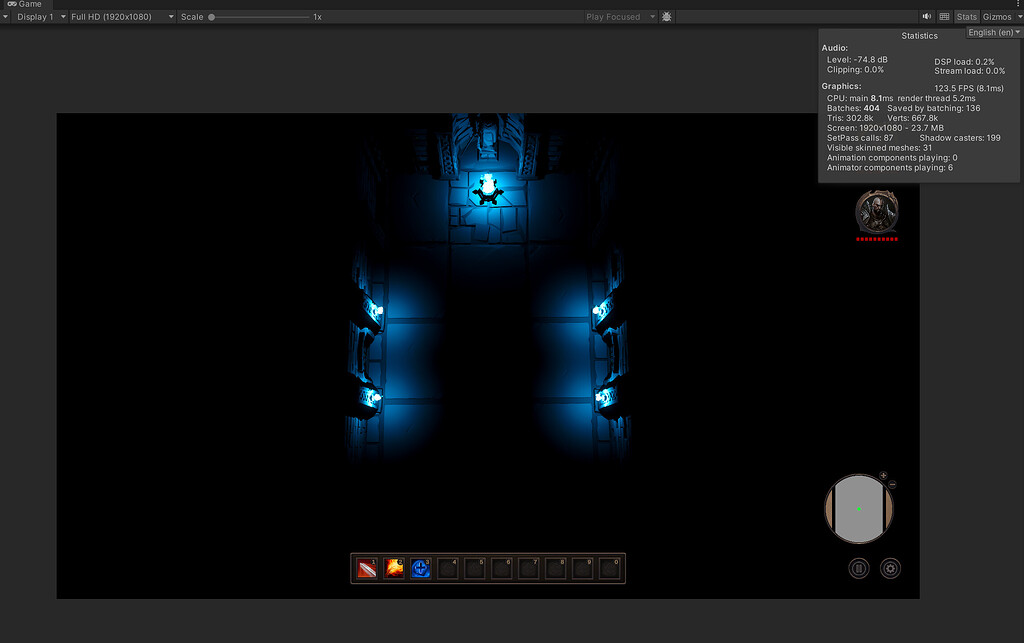1024x643 pixels.
Task: Click the character portrait at top right
Action: click(x=876, y=213)
